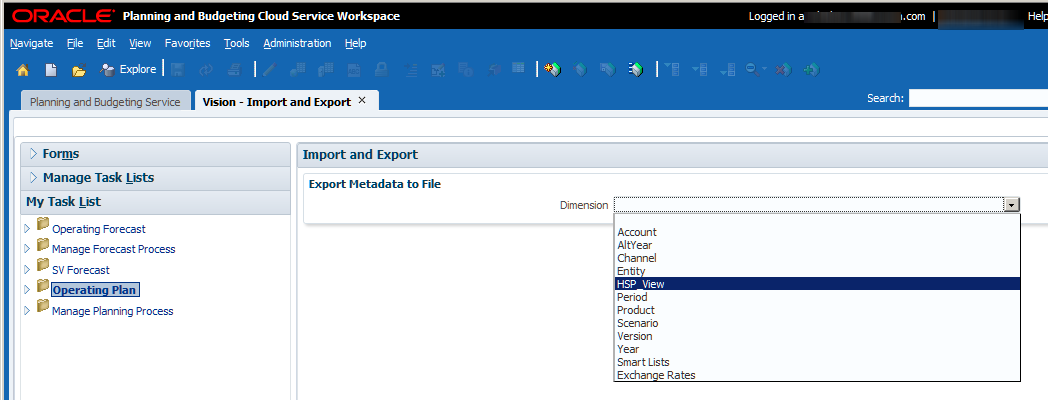Click the Manage Planning Process folder icon

tap(43, 306)
